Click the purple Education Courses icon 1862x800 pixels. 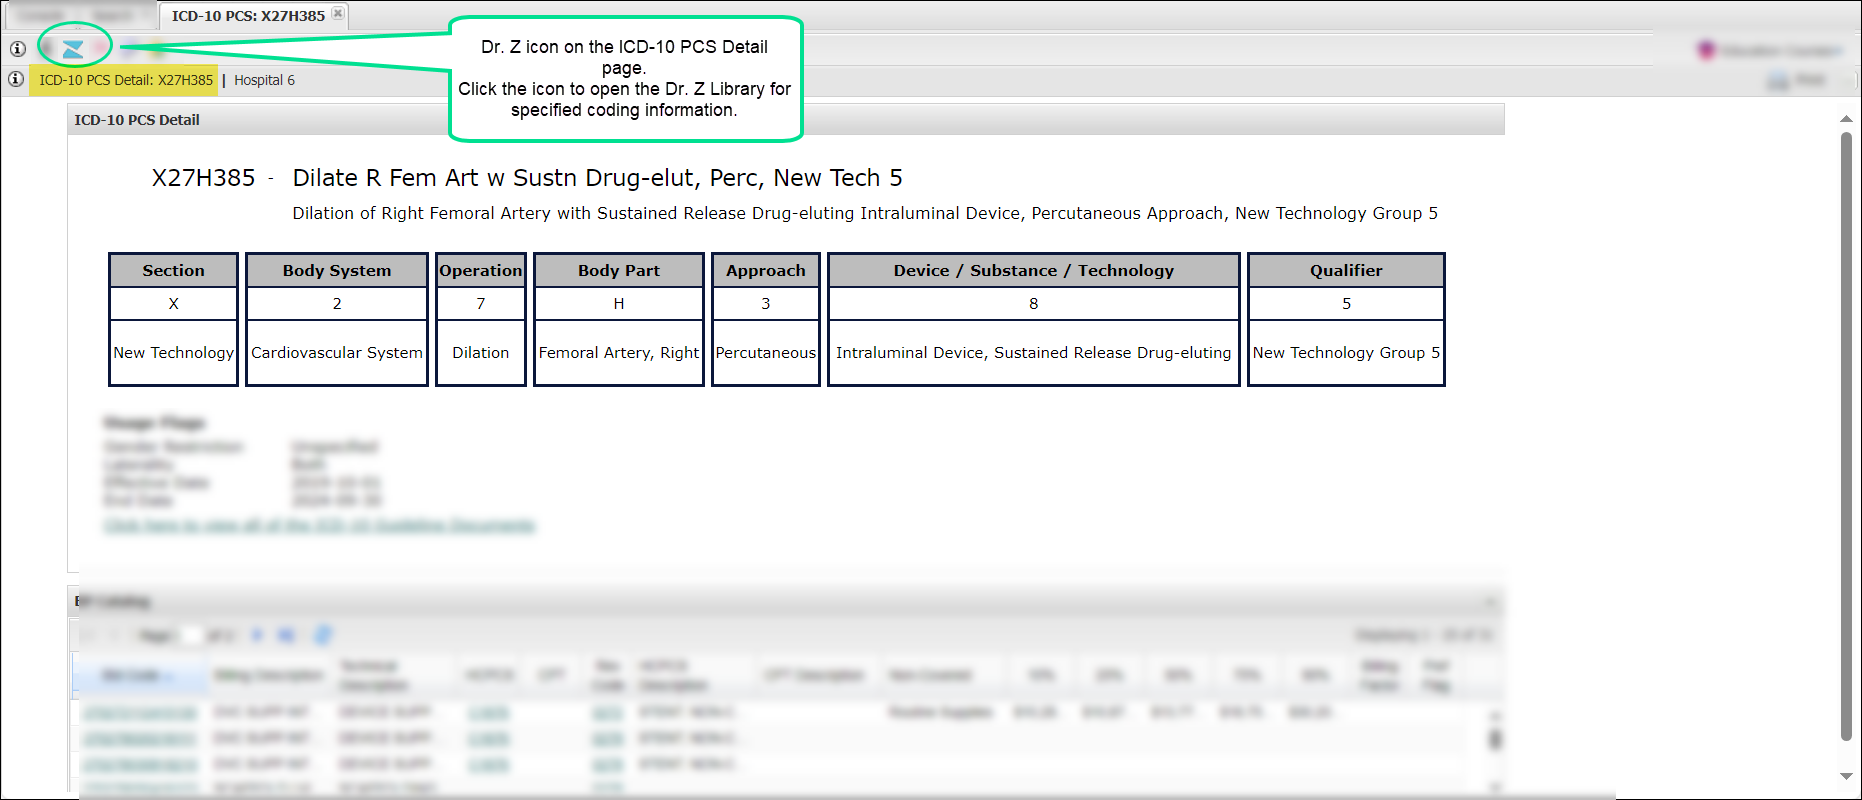pyautogui.click(x=1706, y=50)
